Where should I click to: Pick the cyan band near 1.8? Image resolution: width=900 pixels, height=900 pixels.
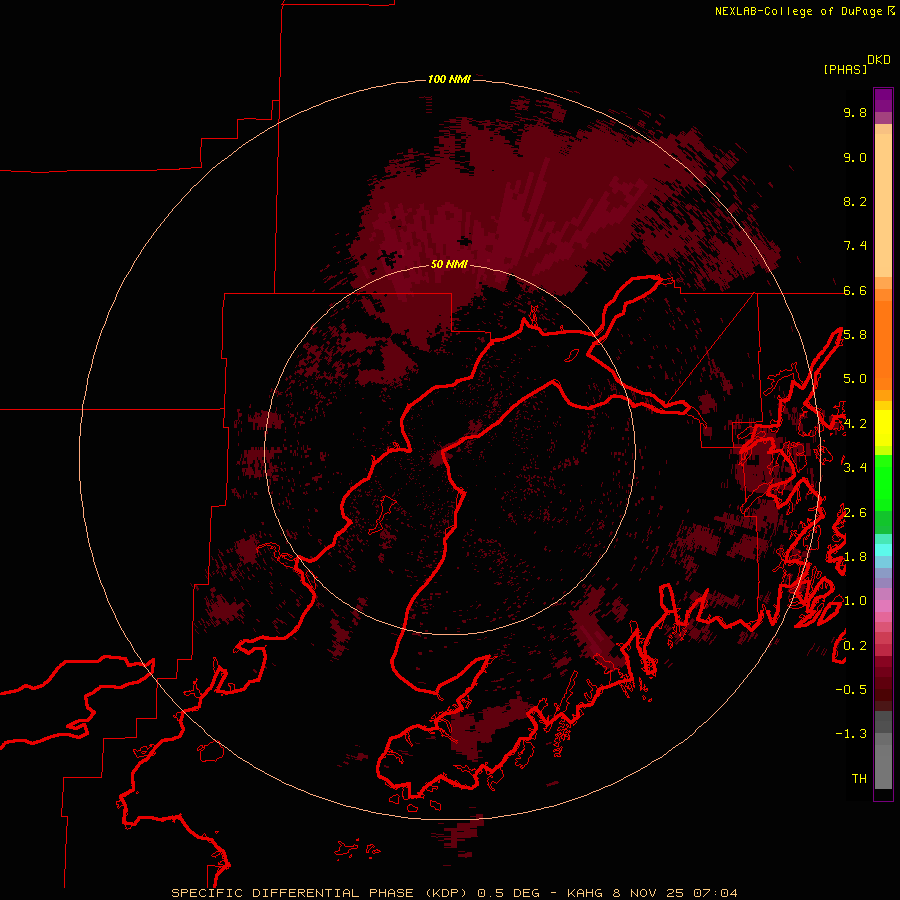pyautogui.click(x=883, y=550)
